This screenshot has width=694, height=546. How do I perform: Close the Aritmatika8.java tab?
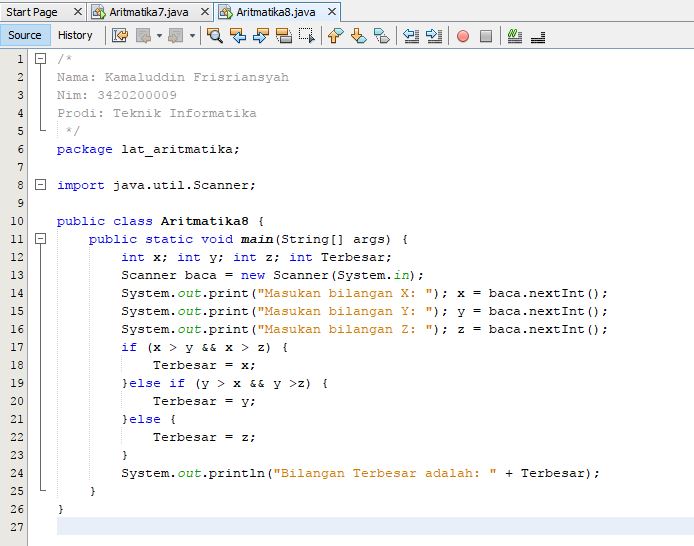(x=332, y=12)
